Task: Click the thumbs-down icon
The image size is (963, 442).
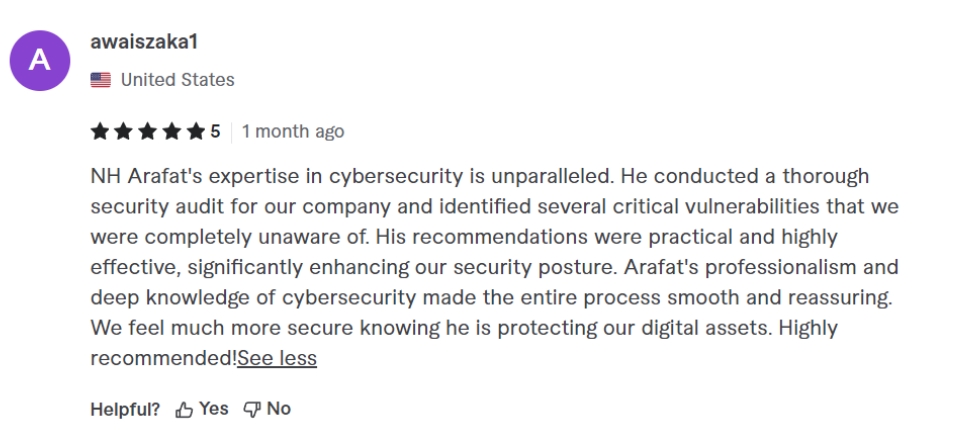Action: tap(252, 409)
